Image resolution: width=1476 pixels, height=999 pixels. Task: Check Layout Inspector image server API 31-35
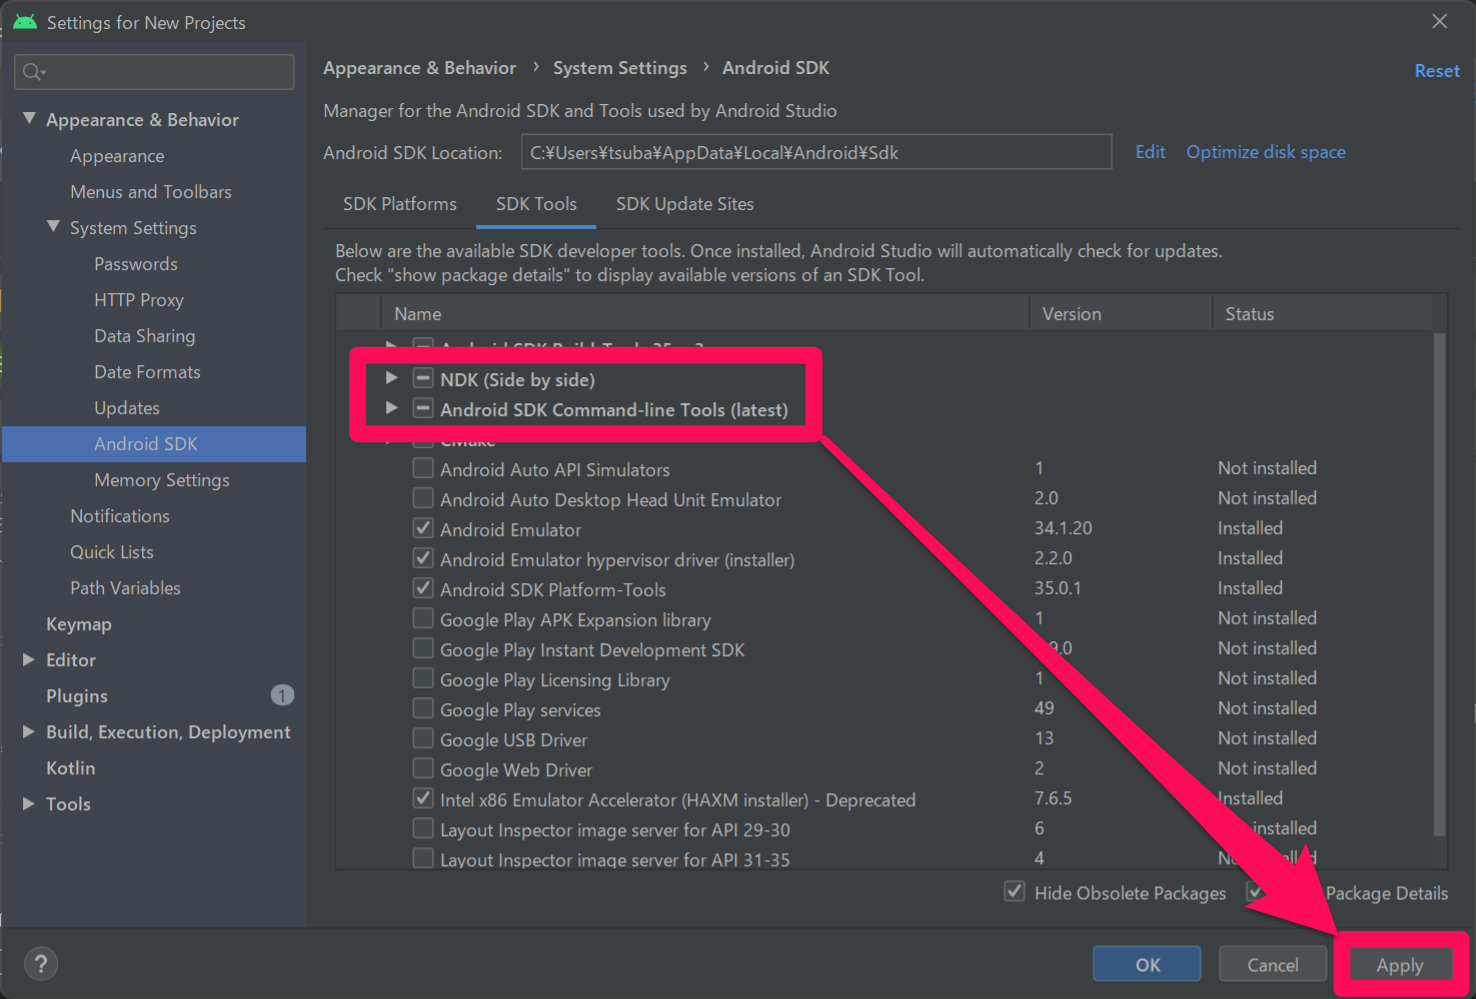(x=423, y=858)
